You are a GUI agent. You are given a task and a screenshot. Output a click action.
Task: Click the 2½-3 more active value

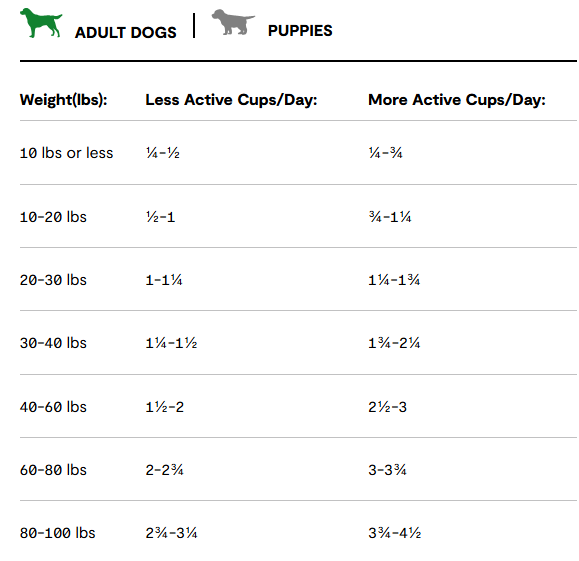click(387, 407)
